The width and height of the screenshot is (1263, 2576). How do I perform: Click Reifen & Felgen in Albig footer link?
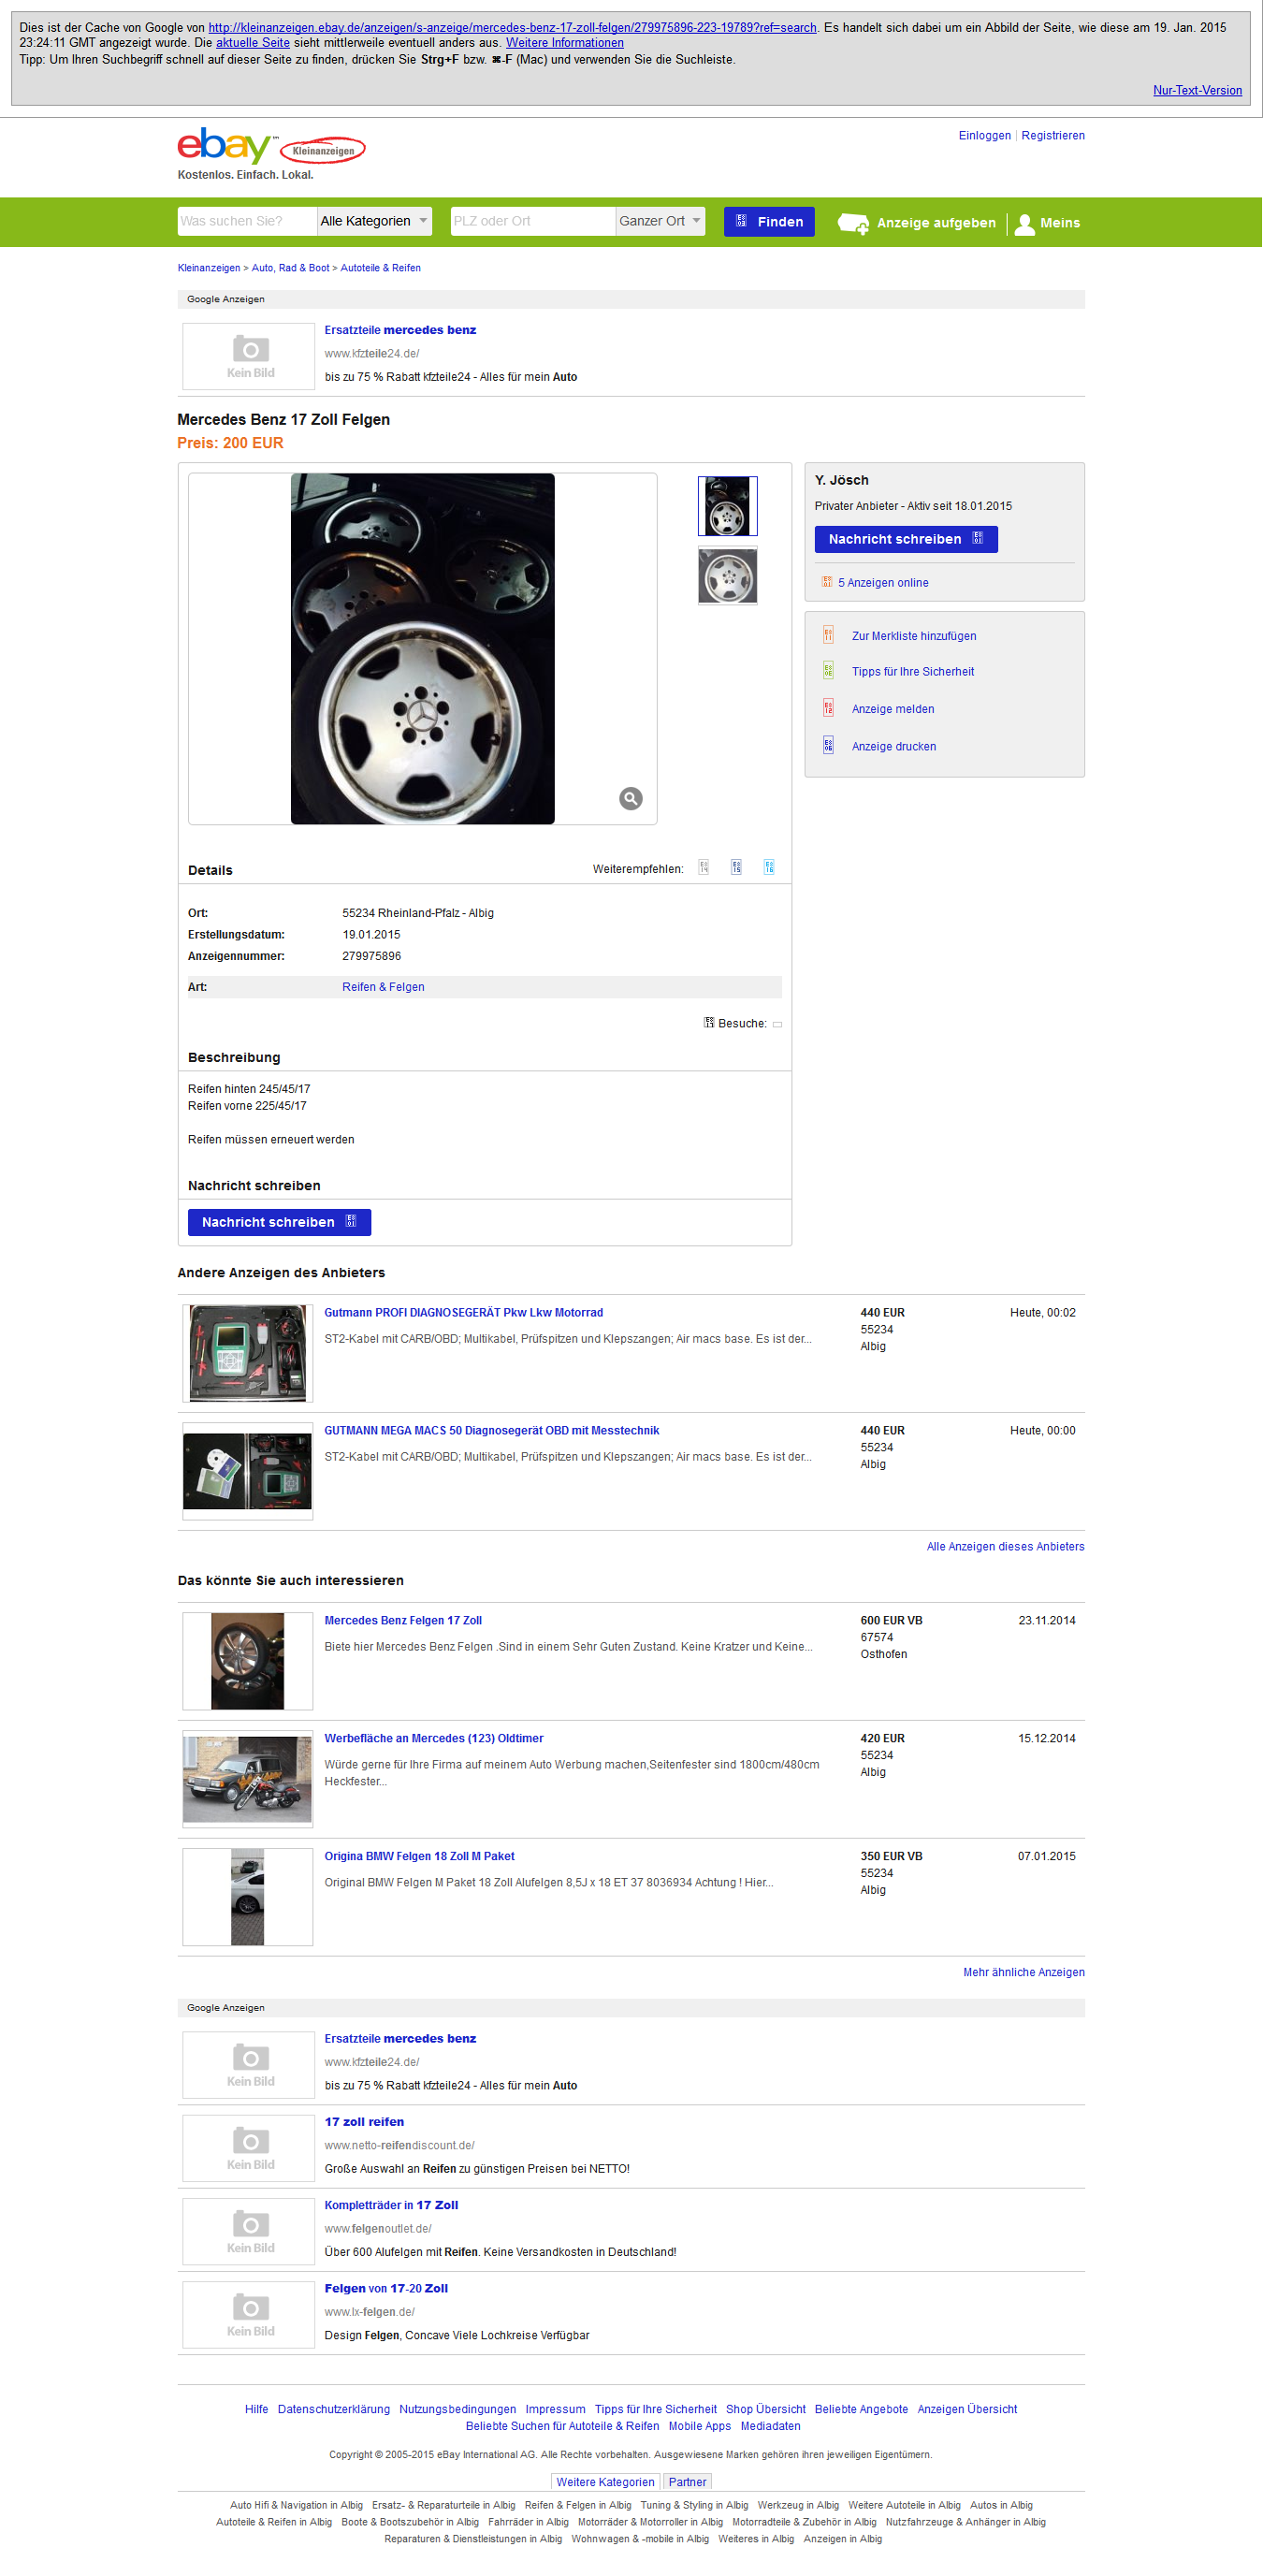click(578, 2505)
